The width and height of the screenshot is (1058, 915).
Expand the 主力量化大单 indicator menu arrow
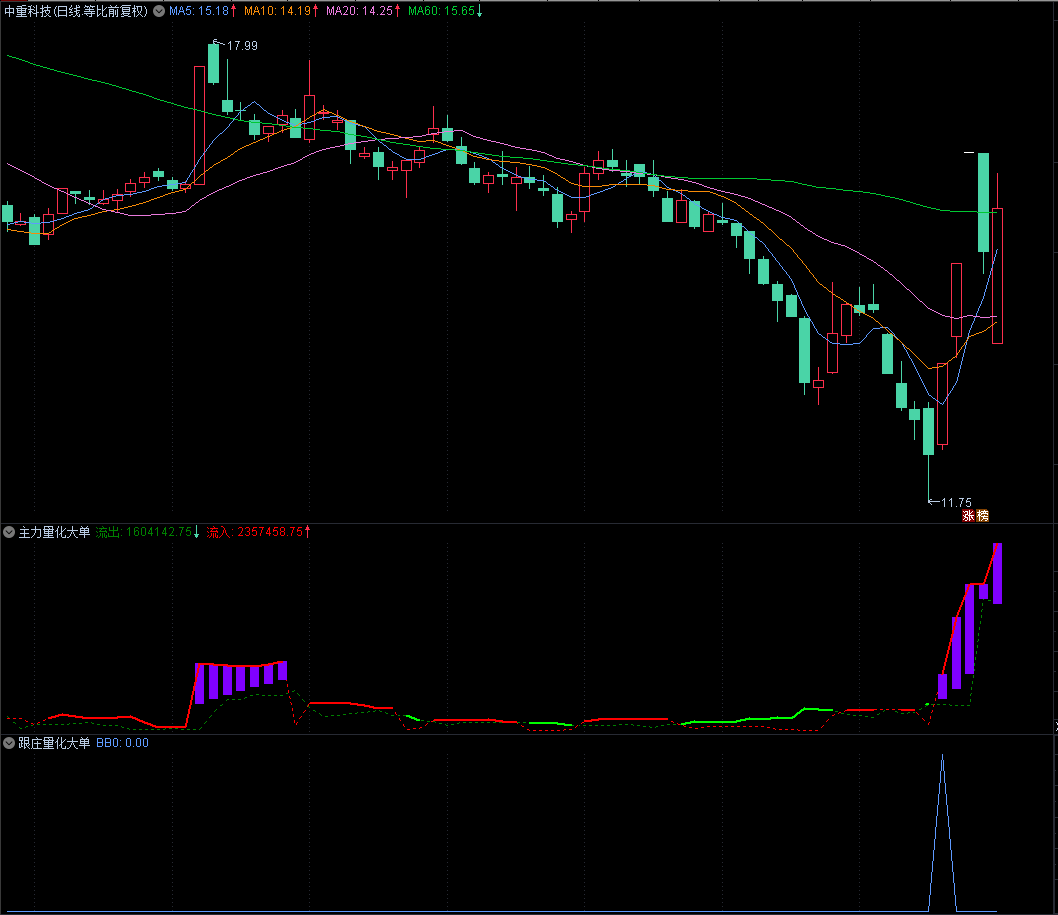click(x=10, y=532)
